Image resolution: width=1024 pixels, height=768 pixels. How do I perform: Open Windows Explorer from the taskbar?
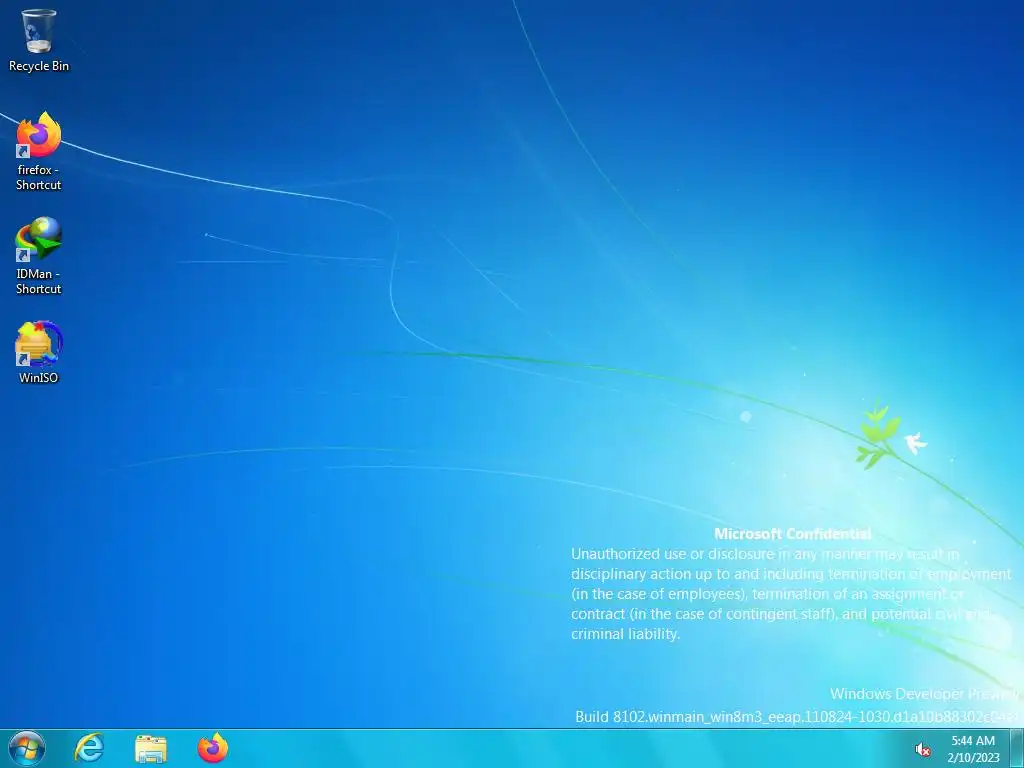tap(151, 748)
